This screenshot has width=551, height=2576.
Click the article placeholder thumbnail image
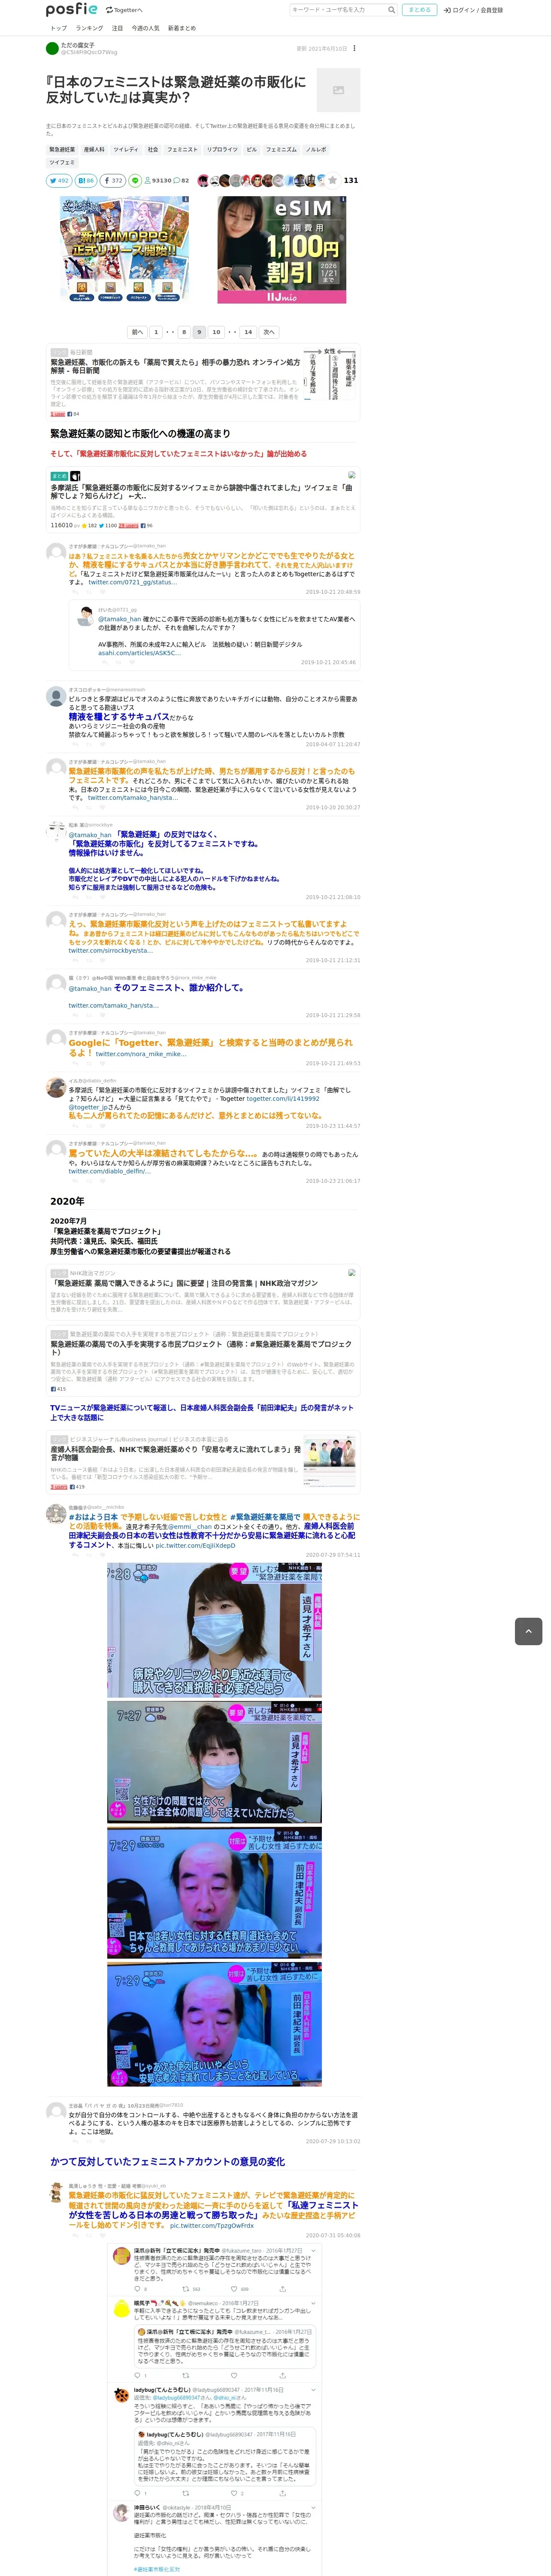[x=338, y=91]
